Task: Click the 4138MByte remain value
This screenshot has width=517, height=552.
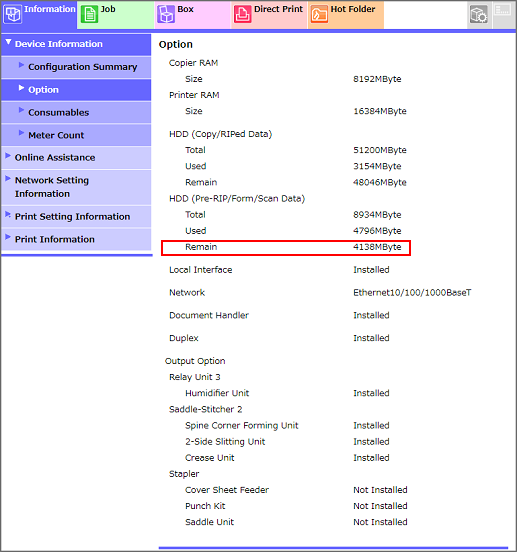Action: [x=377, y=247]
